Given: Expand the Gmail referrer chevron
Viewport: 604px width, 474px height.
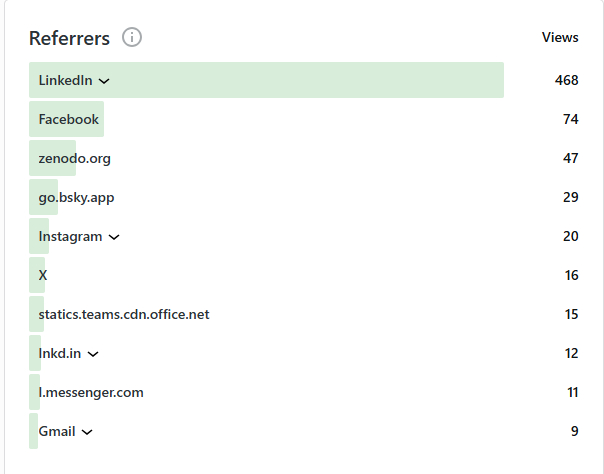Looking at the screenshot, I should (x=87, y=432).
